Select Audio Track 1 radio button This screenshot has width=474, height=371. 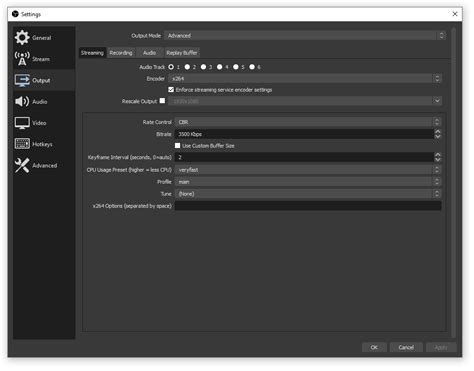(171, 67)
